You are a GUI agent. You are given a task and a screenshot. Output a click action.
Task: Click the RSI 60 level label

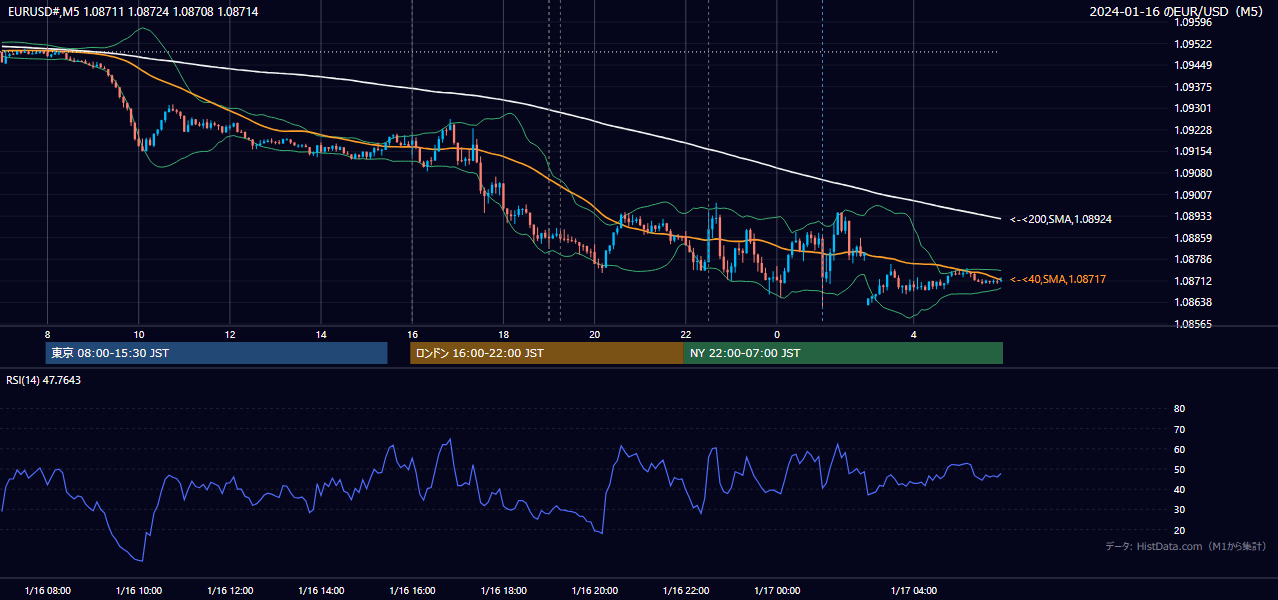coord(1179,449)
